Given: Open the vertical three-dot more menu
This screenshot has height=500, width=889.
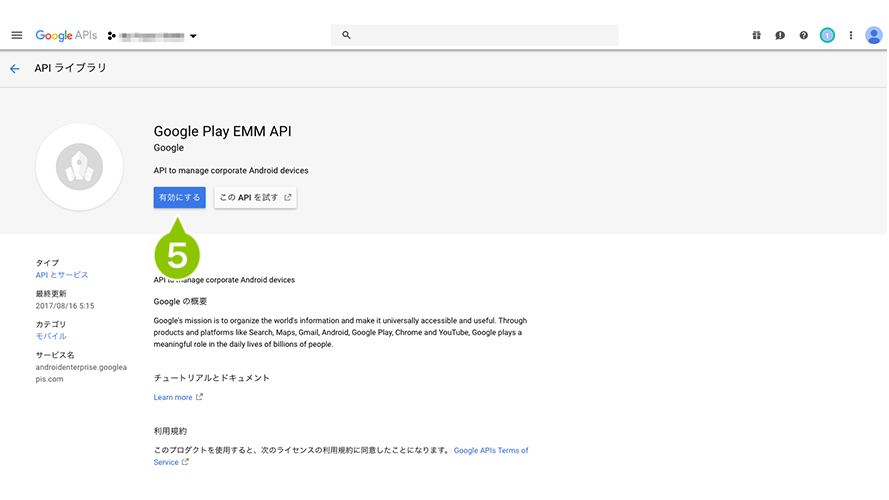Looking at the screenshot, I should point(850,35).
